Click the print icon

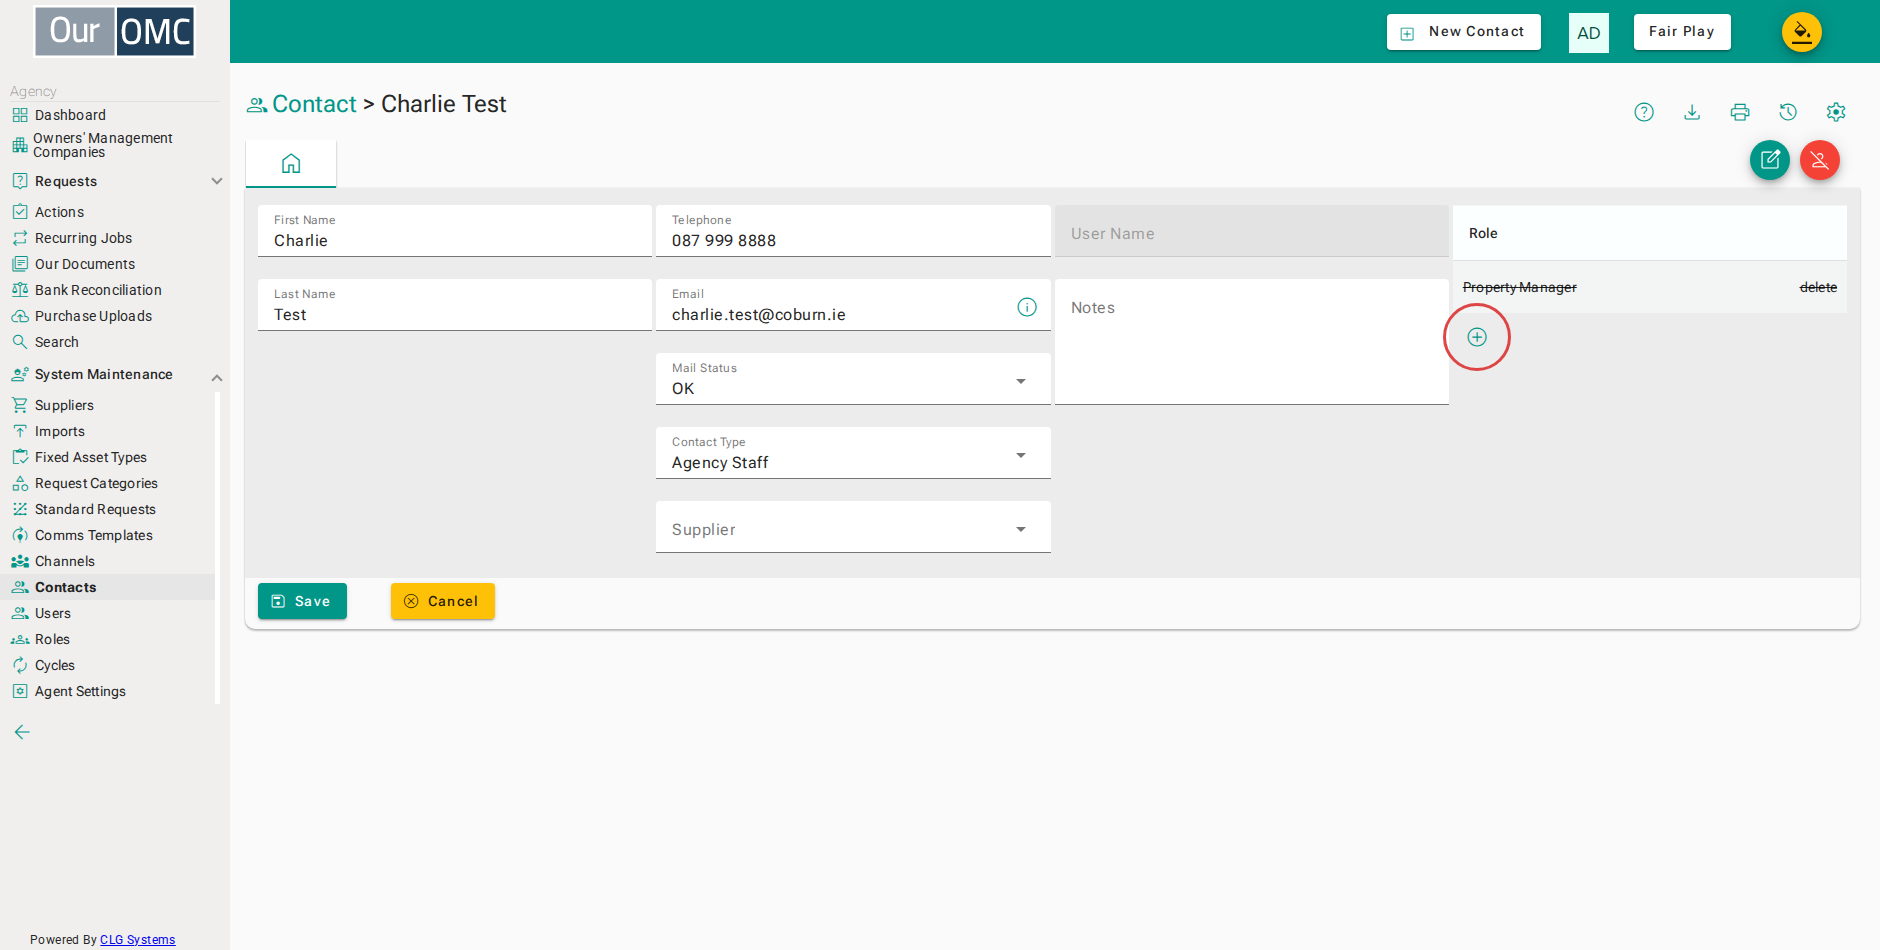pos(1740,112)
